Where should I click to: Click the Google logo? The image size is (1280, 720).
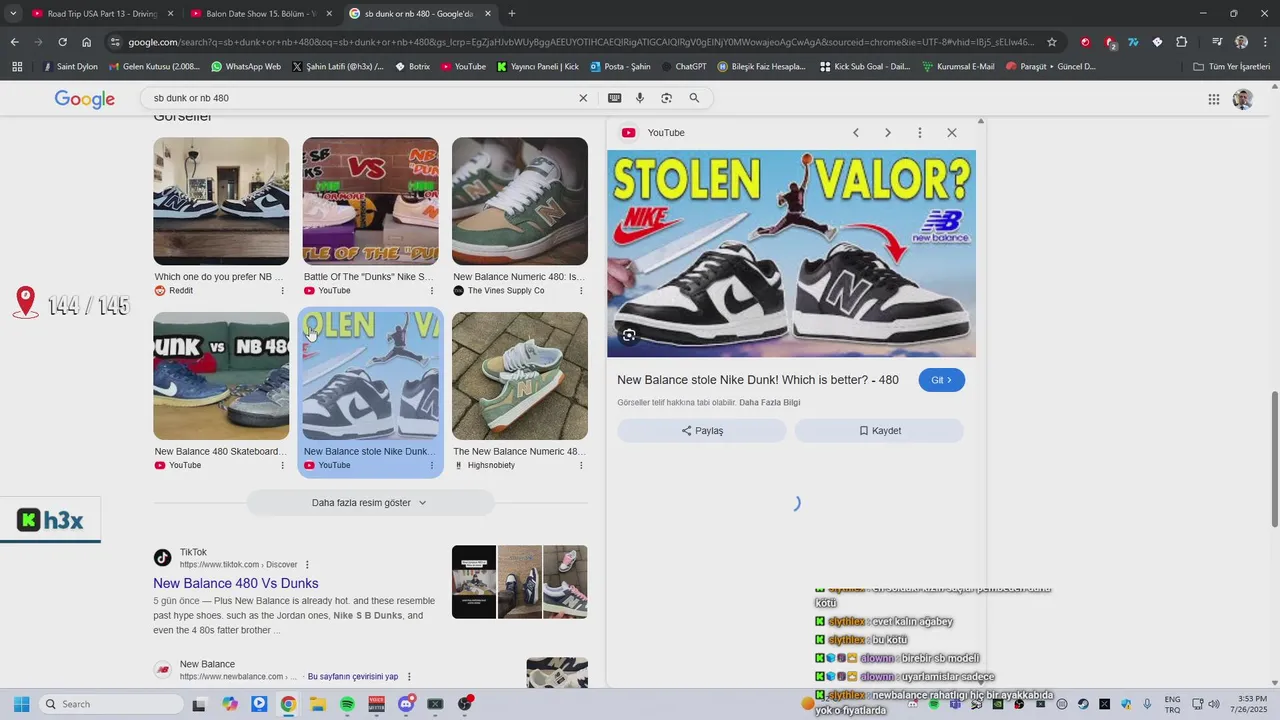pos(85,99)
